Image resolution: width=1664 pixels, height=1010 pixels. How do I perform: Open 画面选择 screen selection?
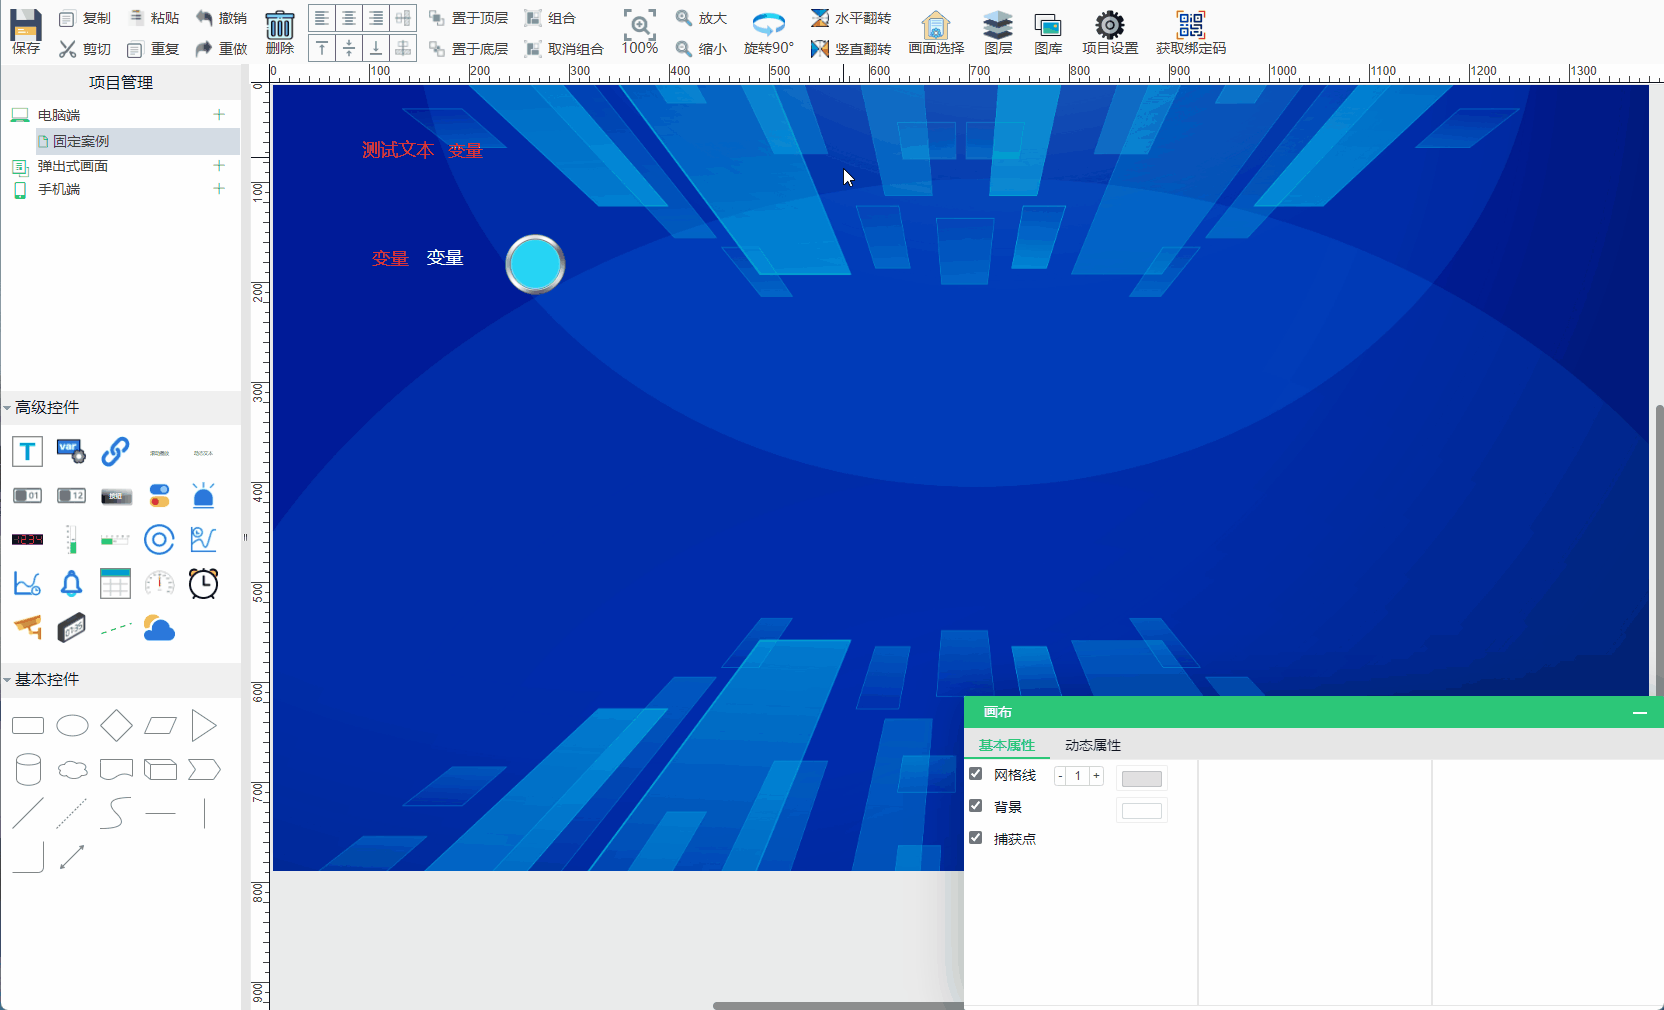(x=936, y=32)
